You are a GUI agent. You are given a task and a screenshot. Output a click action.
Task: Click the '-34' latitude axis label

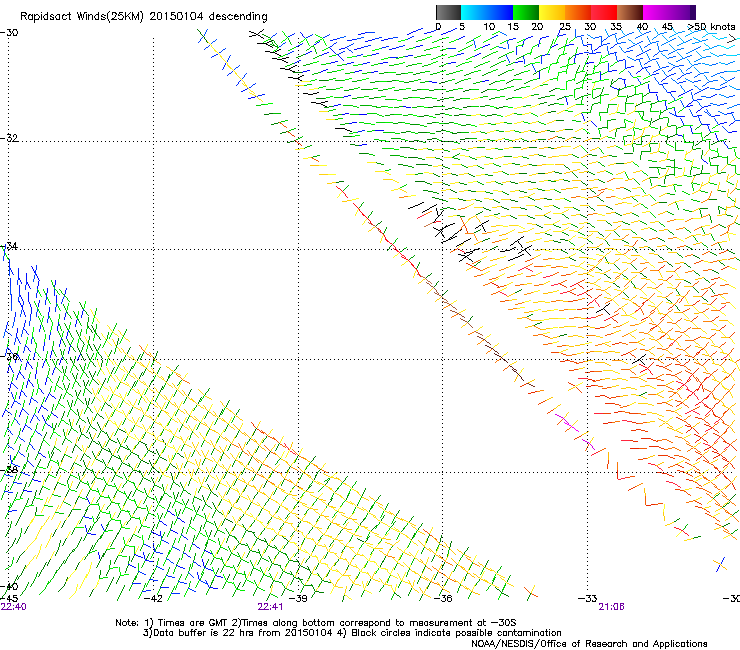point(9,246)
